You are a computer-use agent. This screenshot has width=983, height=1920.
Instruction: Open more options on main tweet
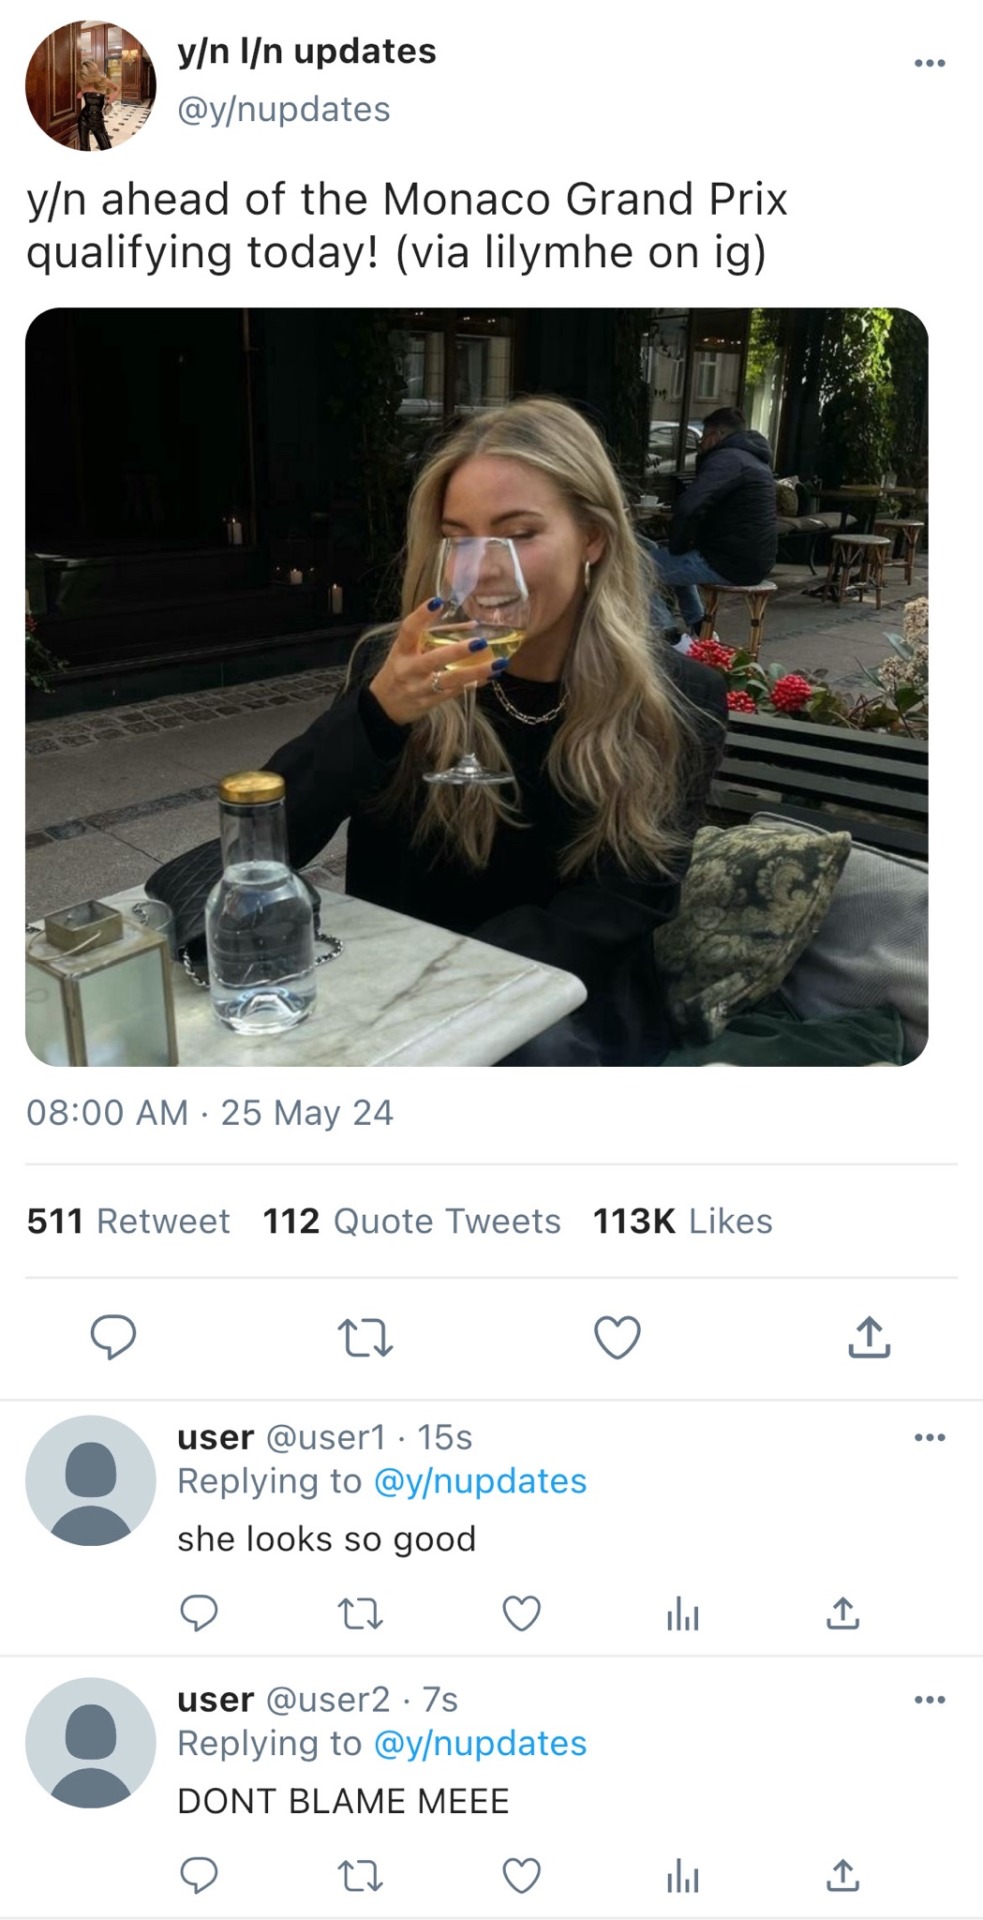coord(929,63)
